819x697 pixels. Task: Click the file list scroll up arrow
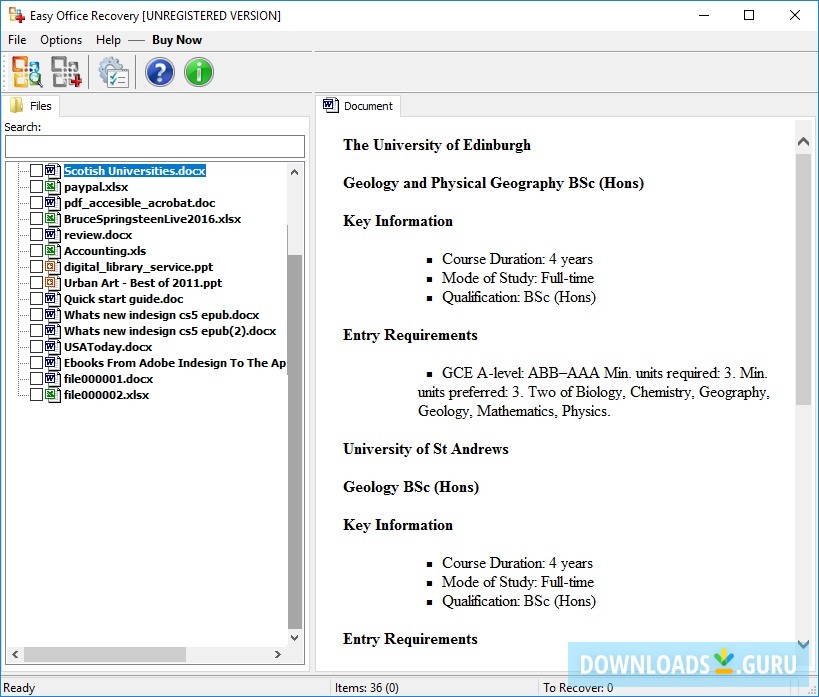click(295, 172)
